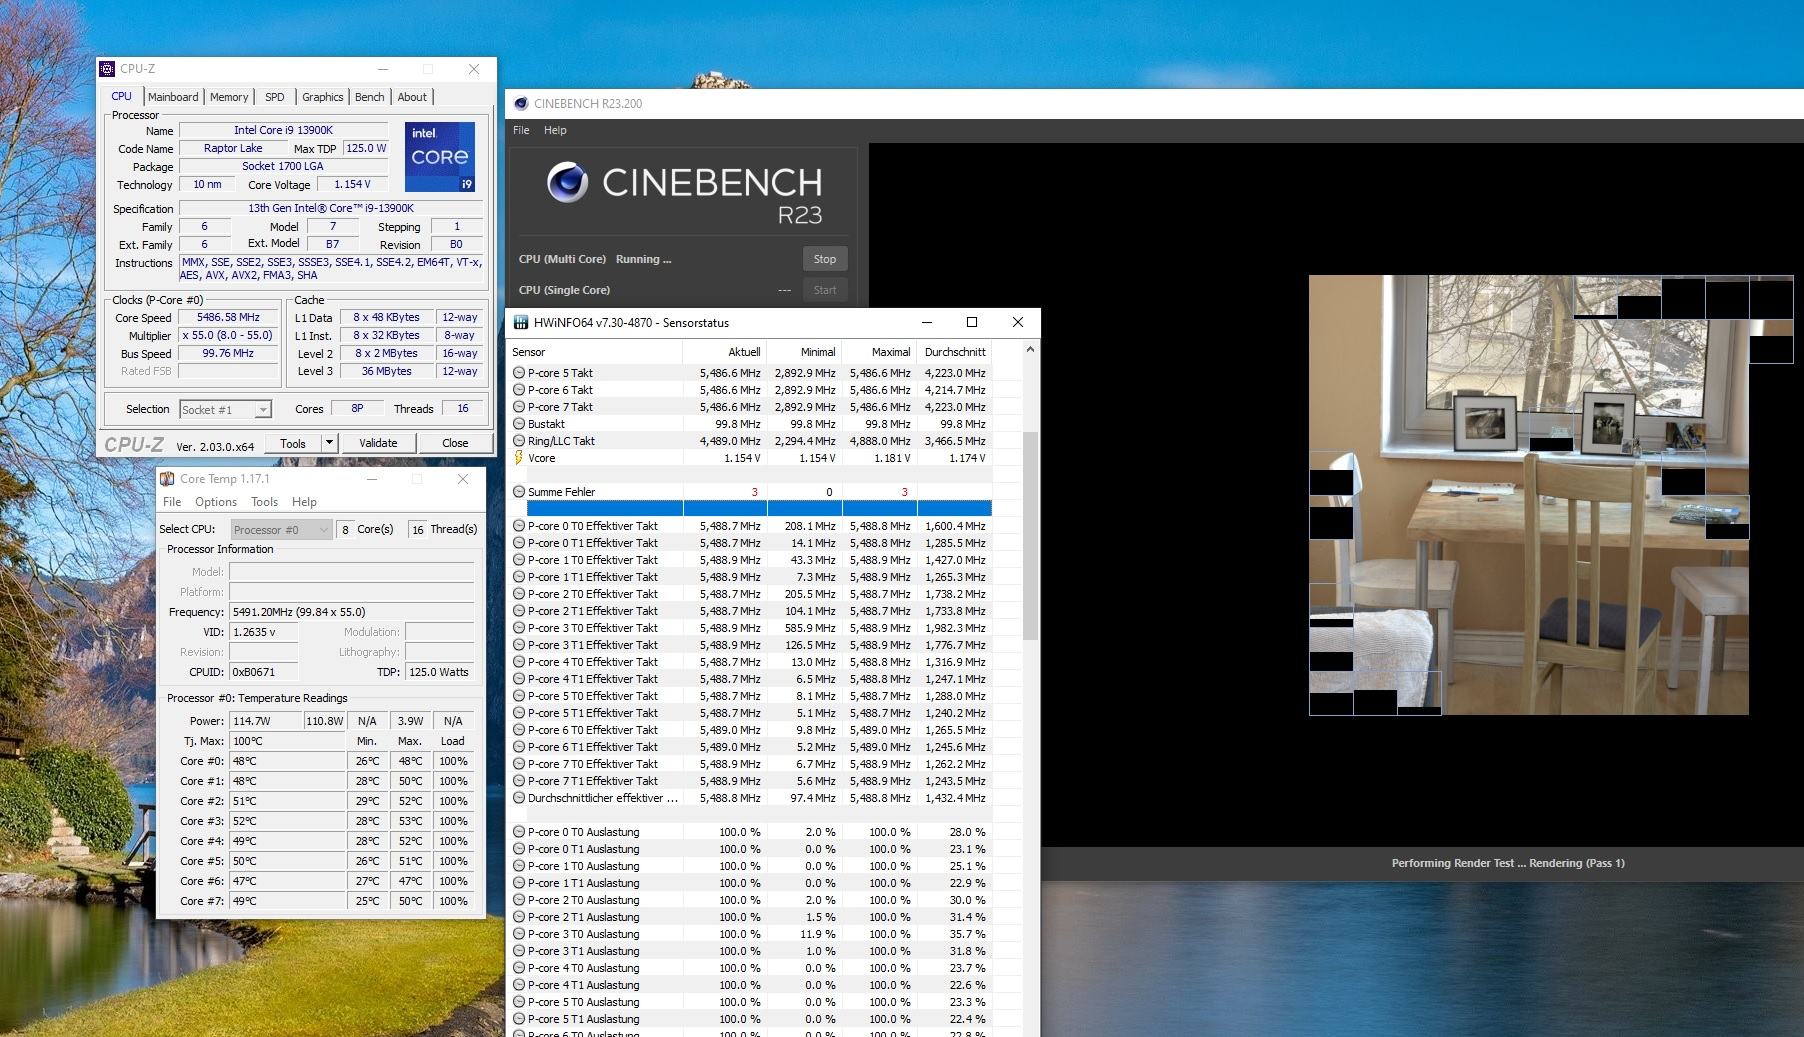Open the Socket #1 selection dropdown in CPU-Z
The width and height of the screenshot is (1804, 1037).
pos(262,410)
